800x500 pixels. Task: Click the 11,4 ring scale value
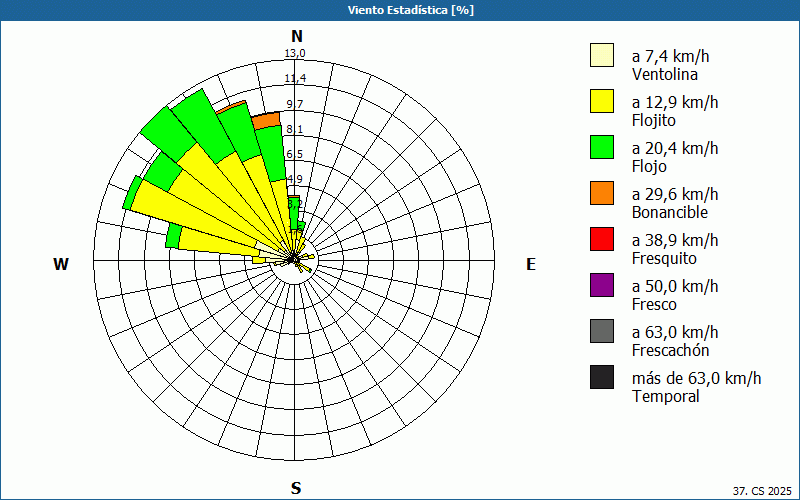coord(295,79)
